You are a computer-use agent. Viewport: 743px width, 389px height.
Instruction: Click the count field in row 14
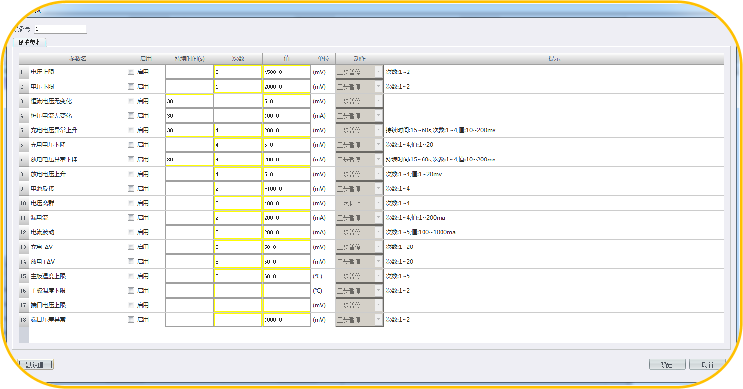[238, 262]
